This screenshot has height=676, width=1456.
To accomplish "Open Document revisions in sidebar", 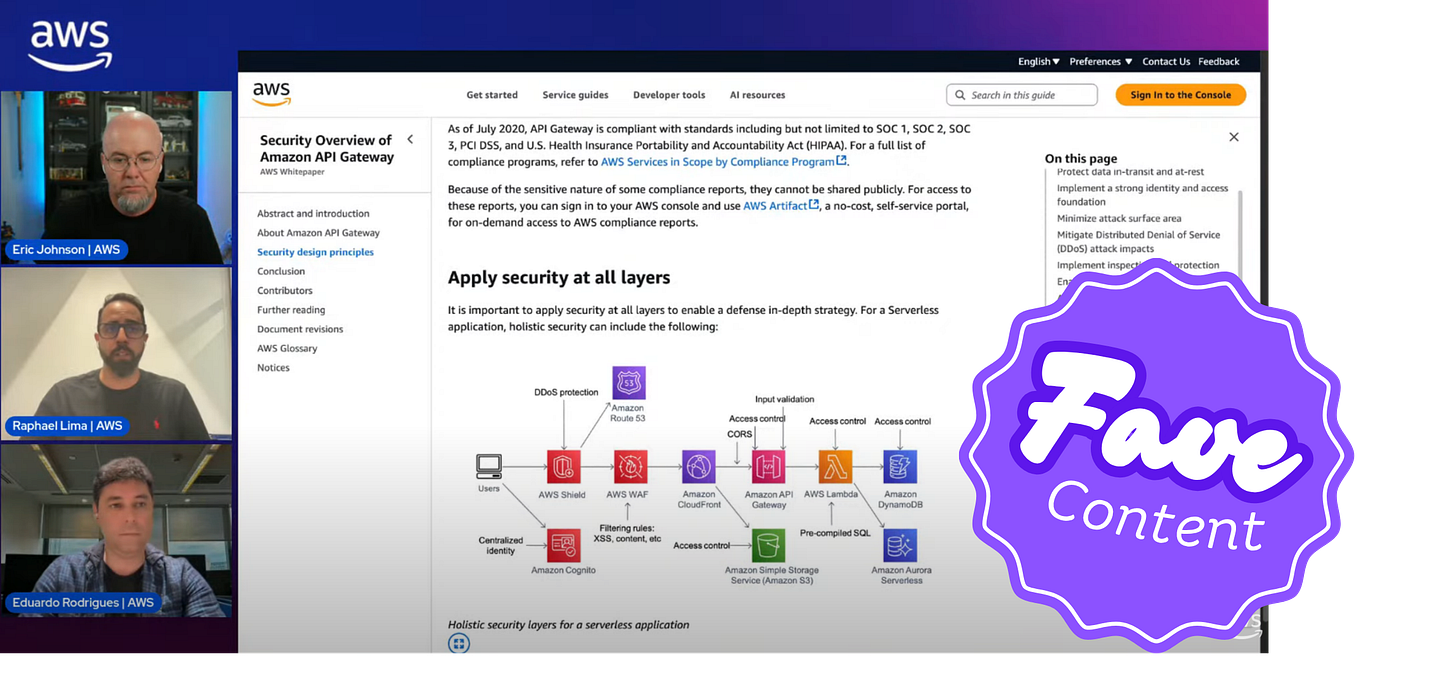I will pos(300,329).
